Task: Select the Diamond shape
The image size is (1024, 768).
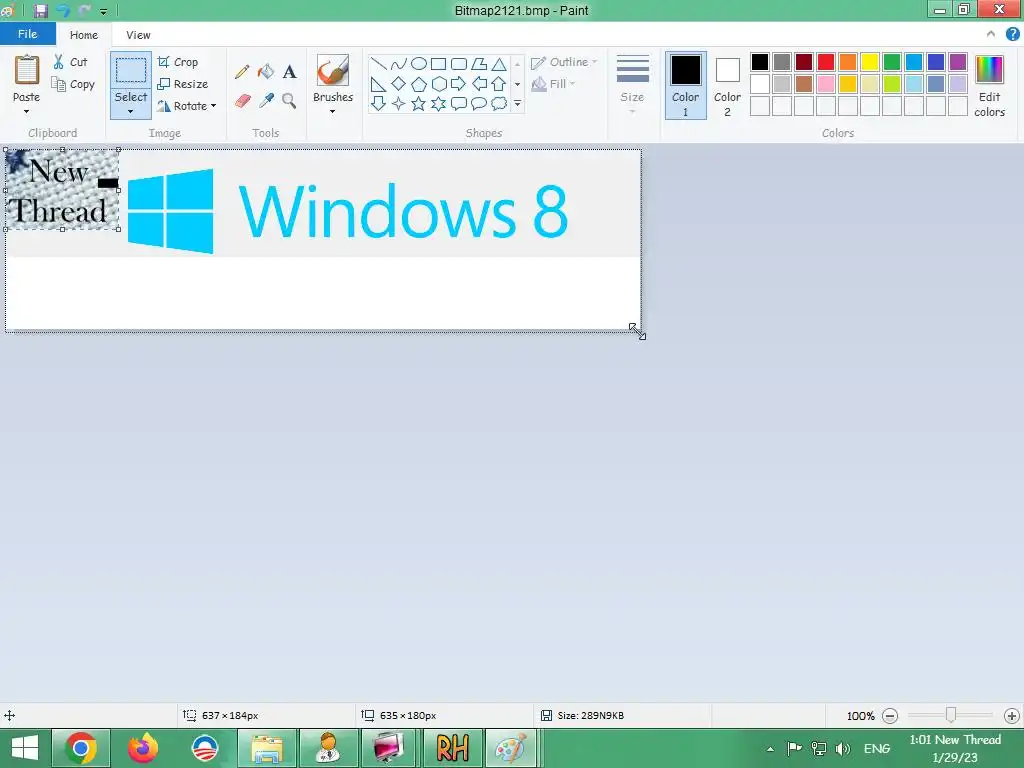Action: (398, 84)
